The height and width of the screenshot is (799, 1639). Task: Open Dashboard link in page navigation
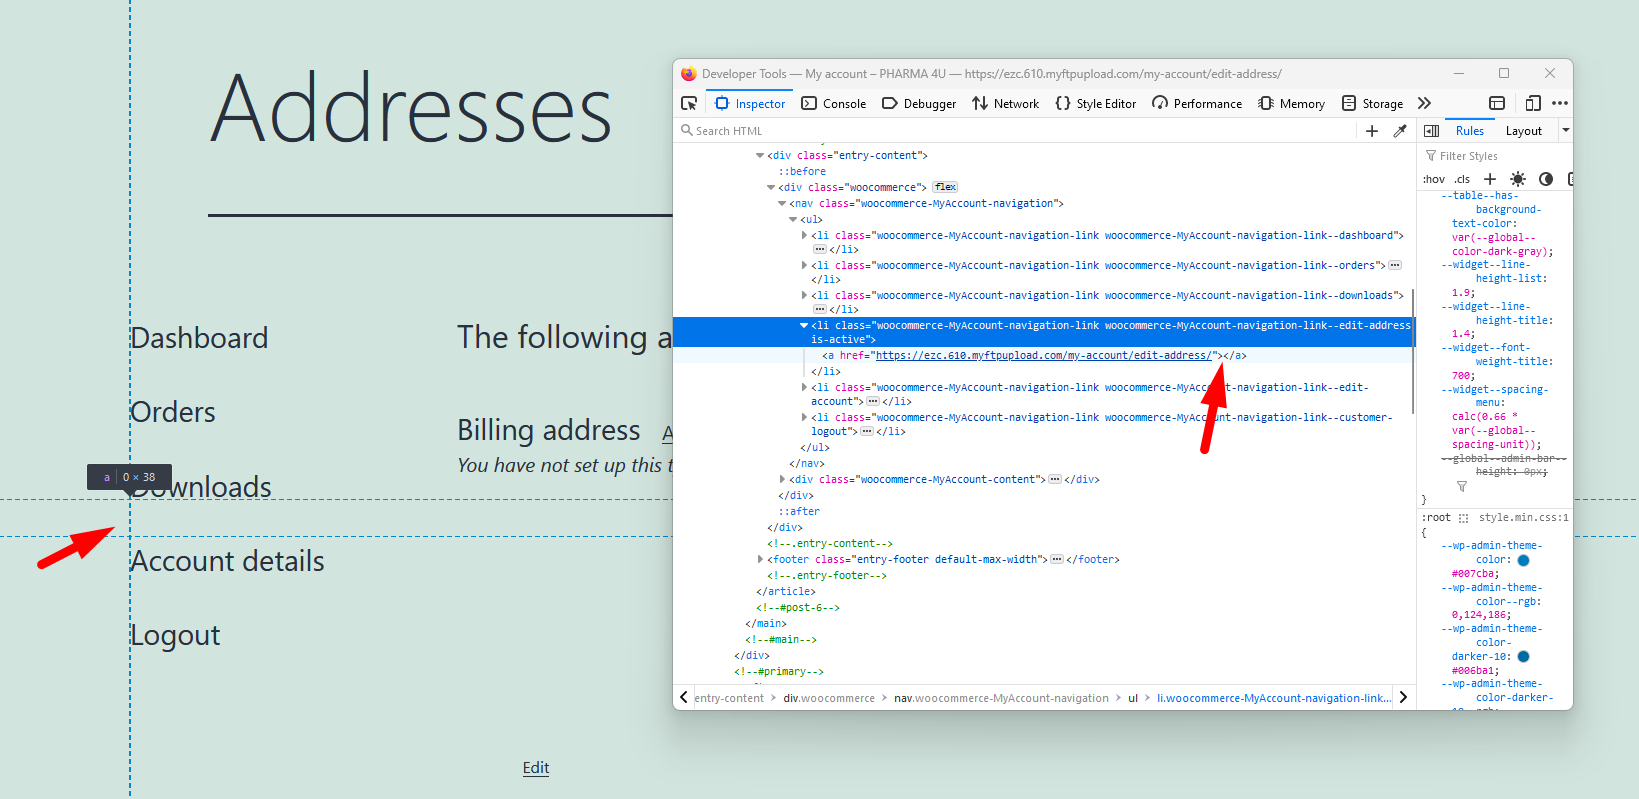[x=199, y=338]
